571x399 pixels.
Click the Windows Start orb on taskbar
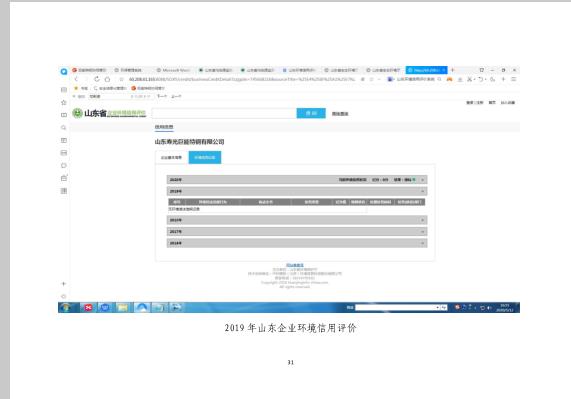pos(66,308)
